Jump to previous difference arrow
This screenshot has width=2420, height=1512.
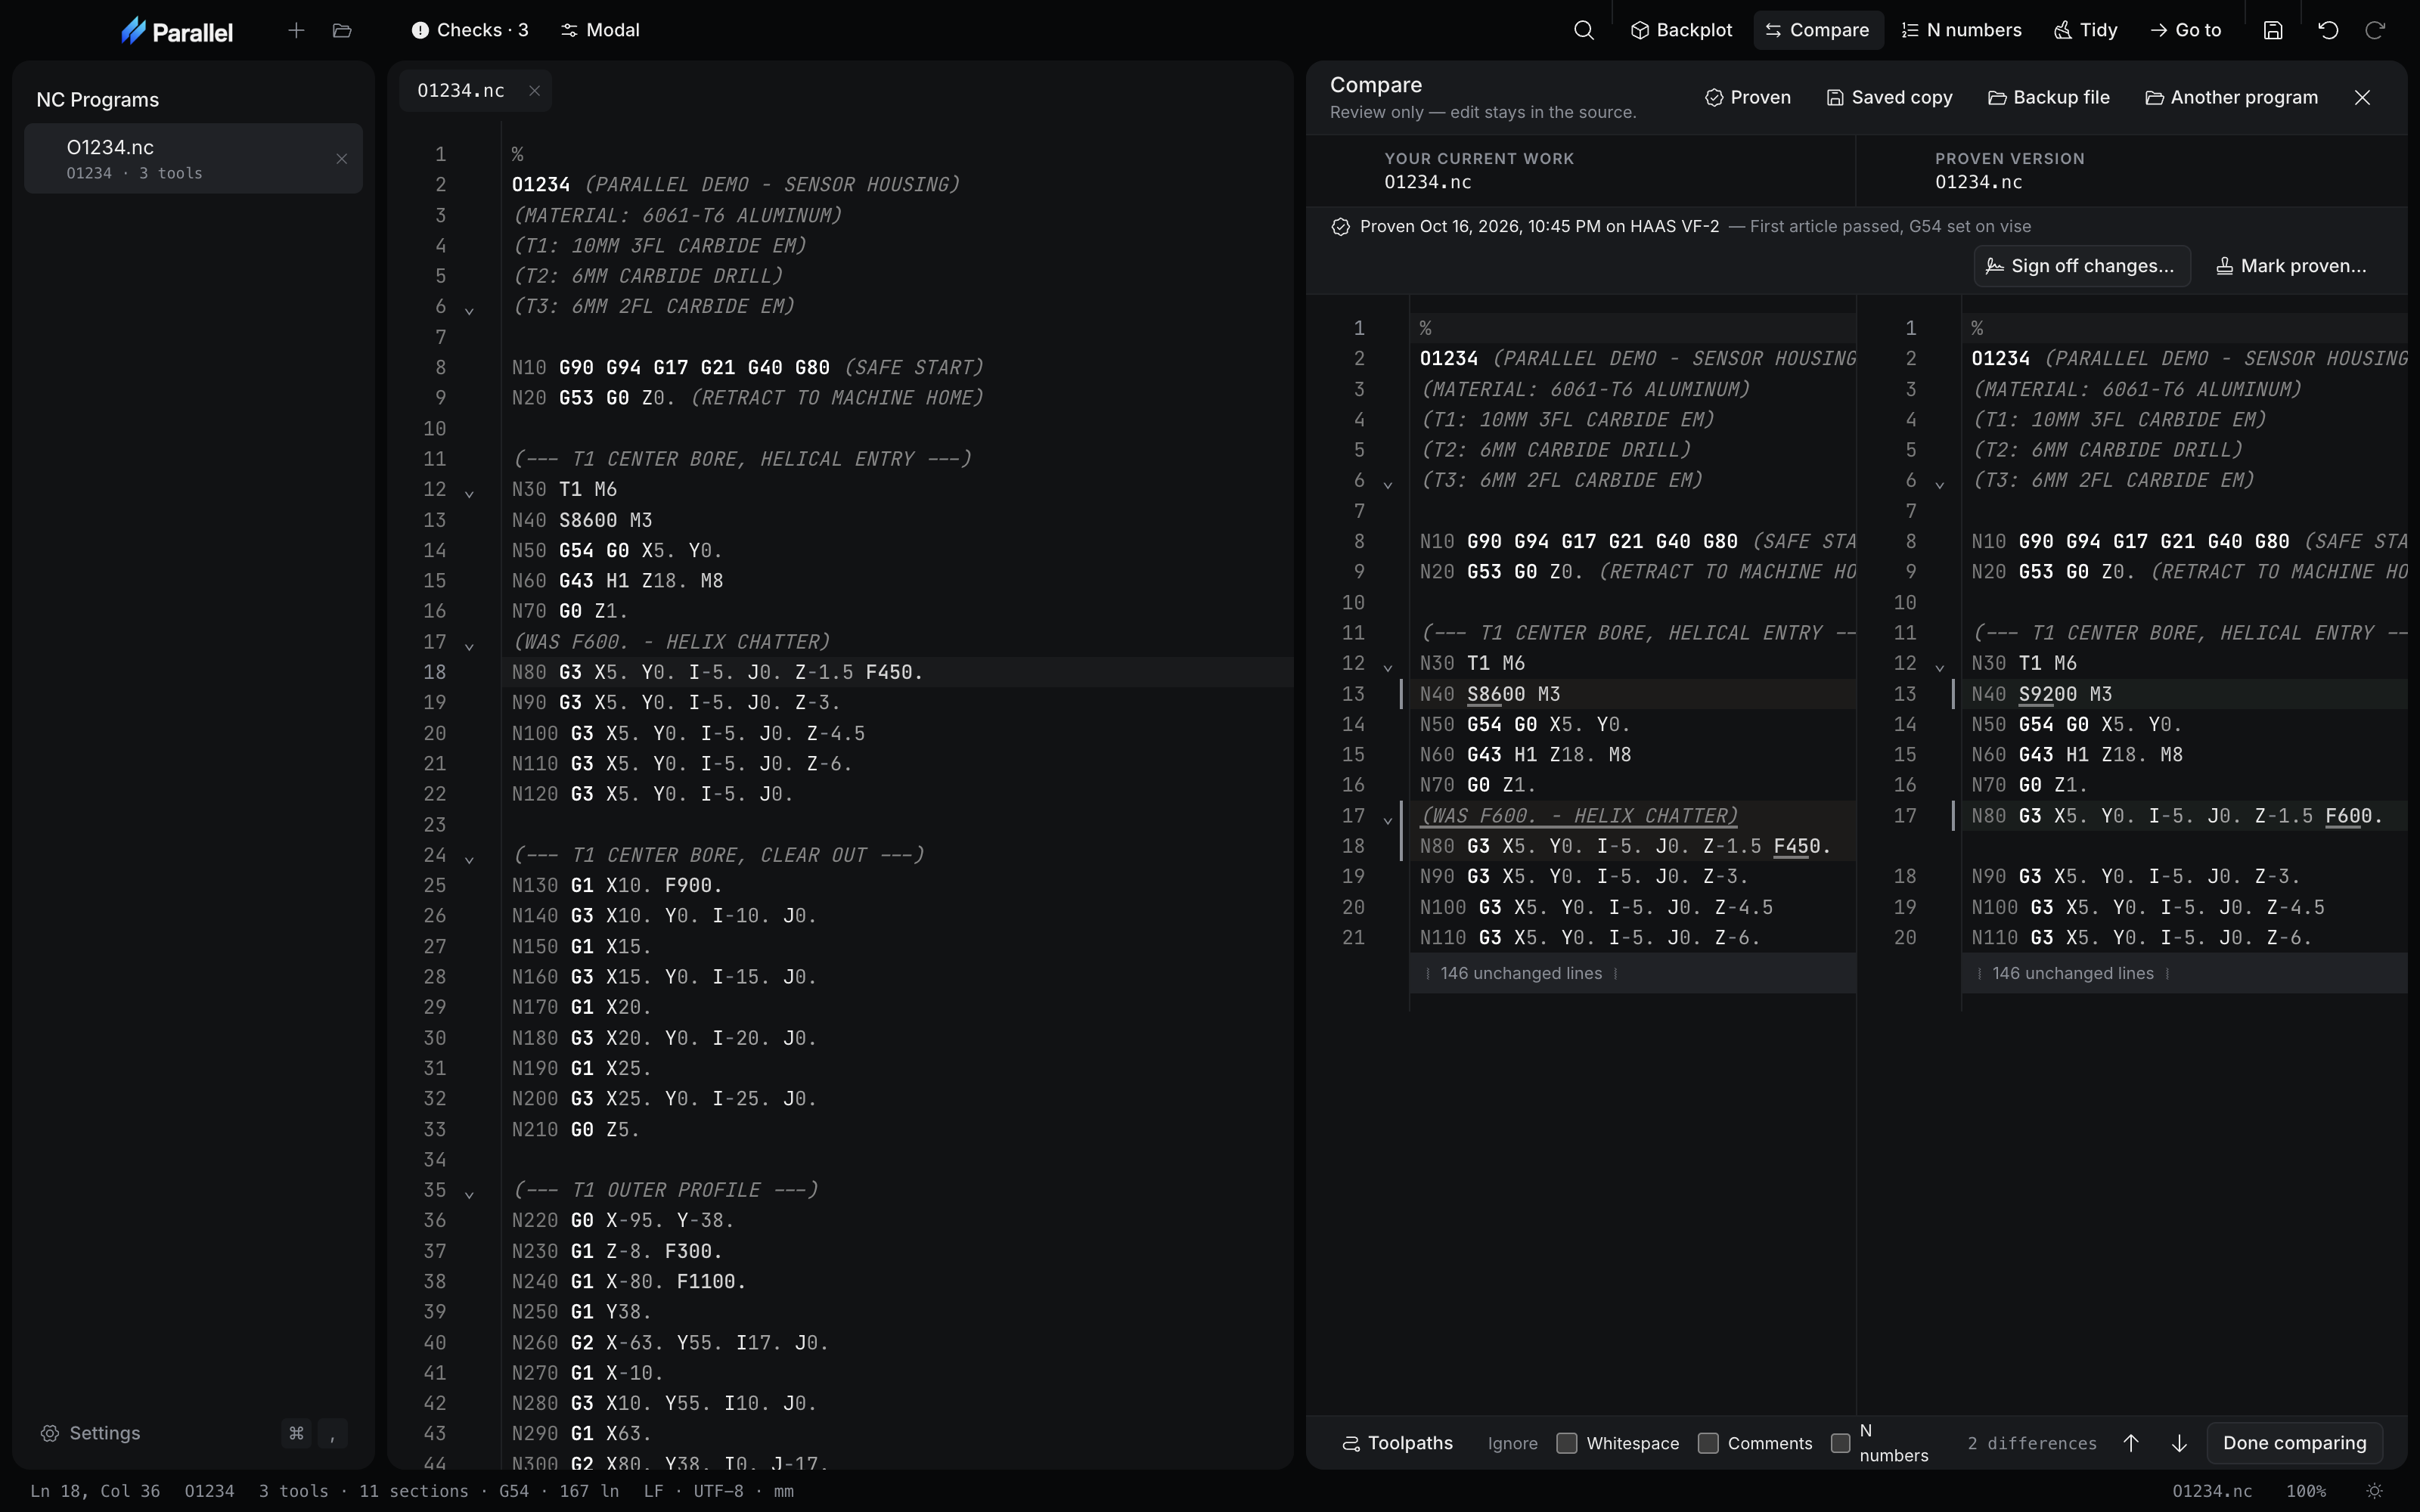[x=2131, y=1443]
